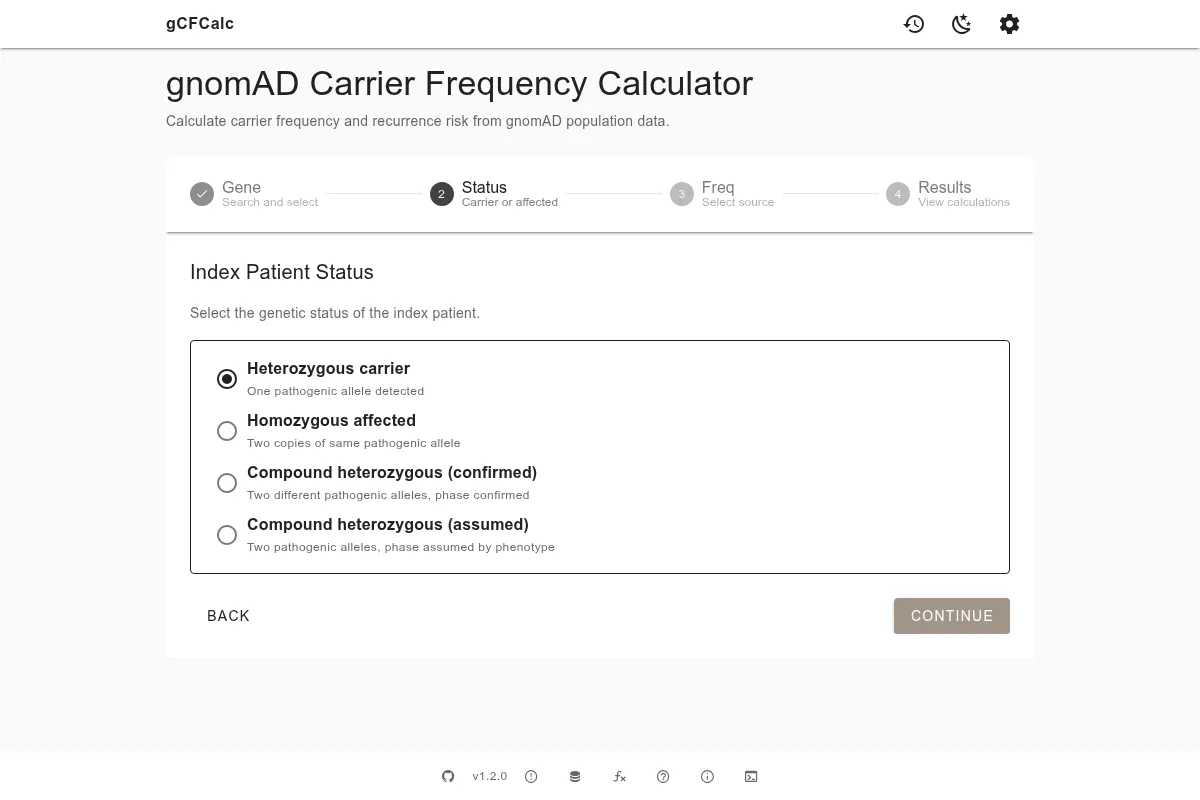Viewport: 1200px width, 800px height.
Task: Open the info circle icon in the footer
Action: coord(707,776)
